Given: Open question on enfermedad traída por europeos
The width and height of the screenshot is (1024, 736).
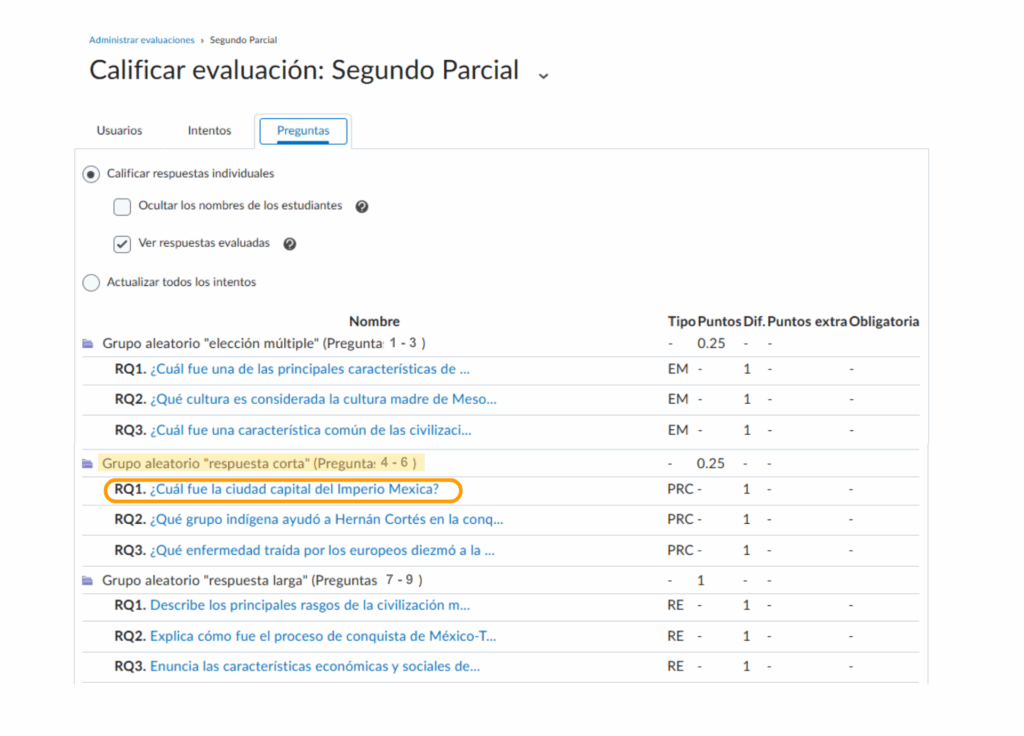Looking at the screenshot, I should [x=322, y=550].
